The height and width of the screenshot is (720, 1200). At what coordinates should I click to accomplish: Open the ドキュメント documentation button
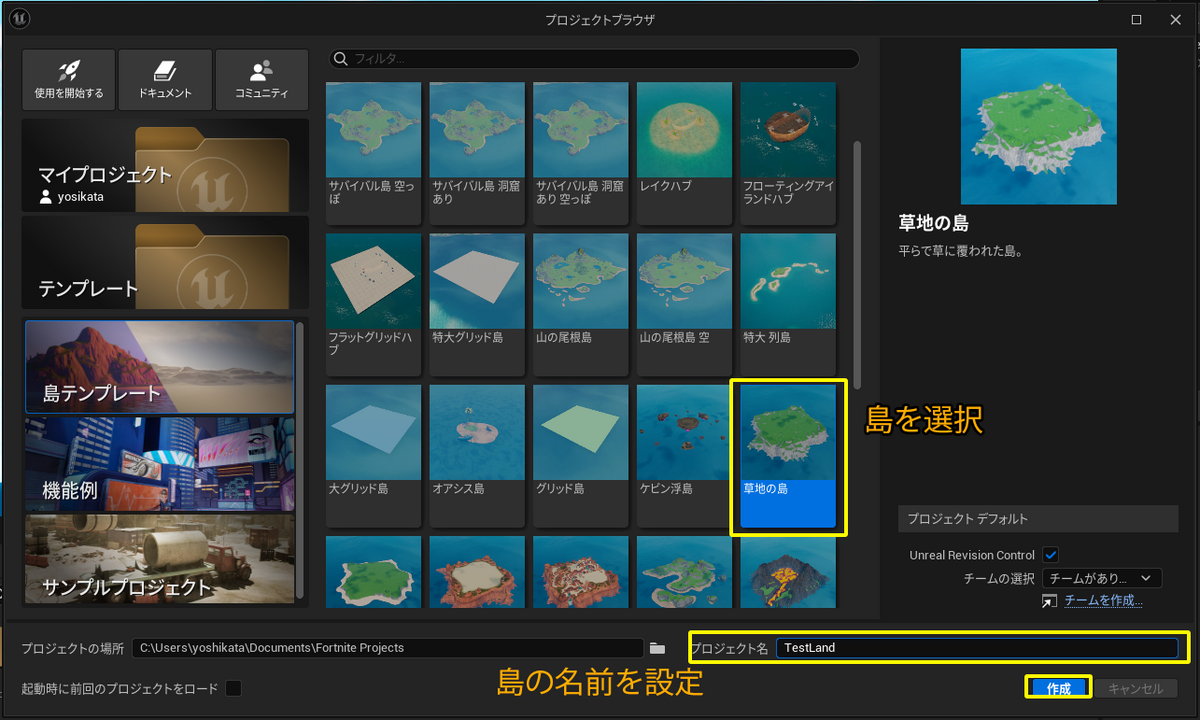[165, 79]
